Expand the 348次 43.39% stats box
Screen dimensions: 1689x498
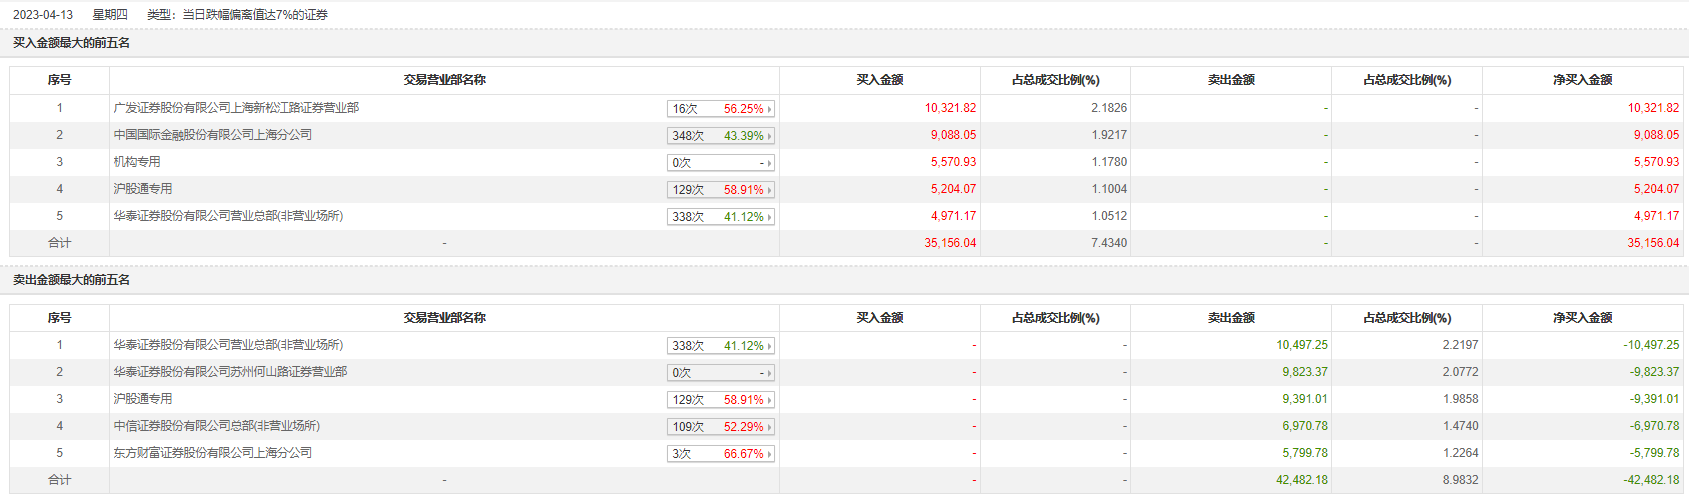coord(720,136)
